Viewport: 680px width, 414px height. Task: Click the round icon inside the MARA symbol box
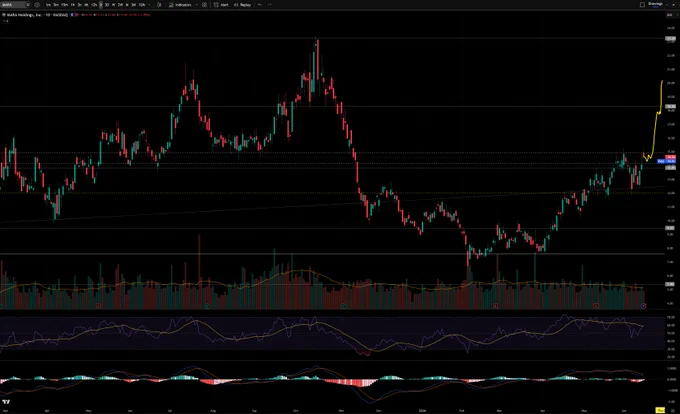(27, 5)
